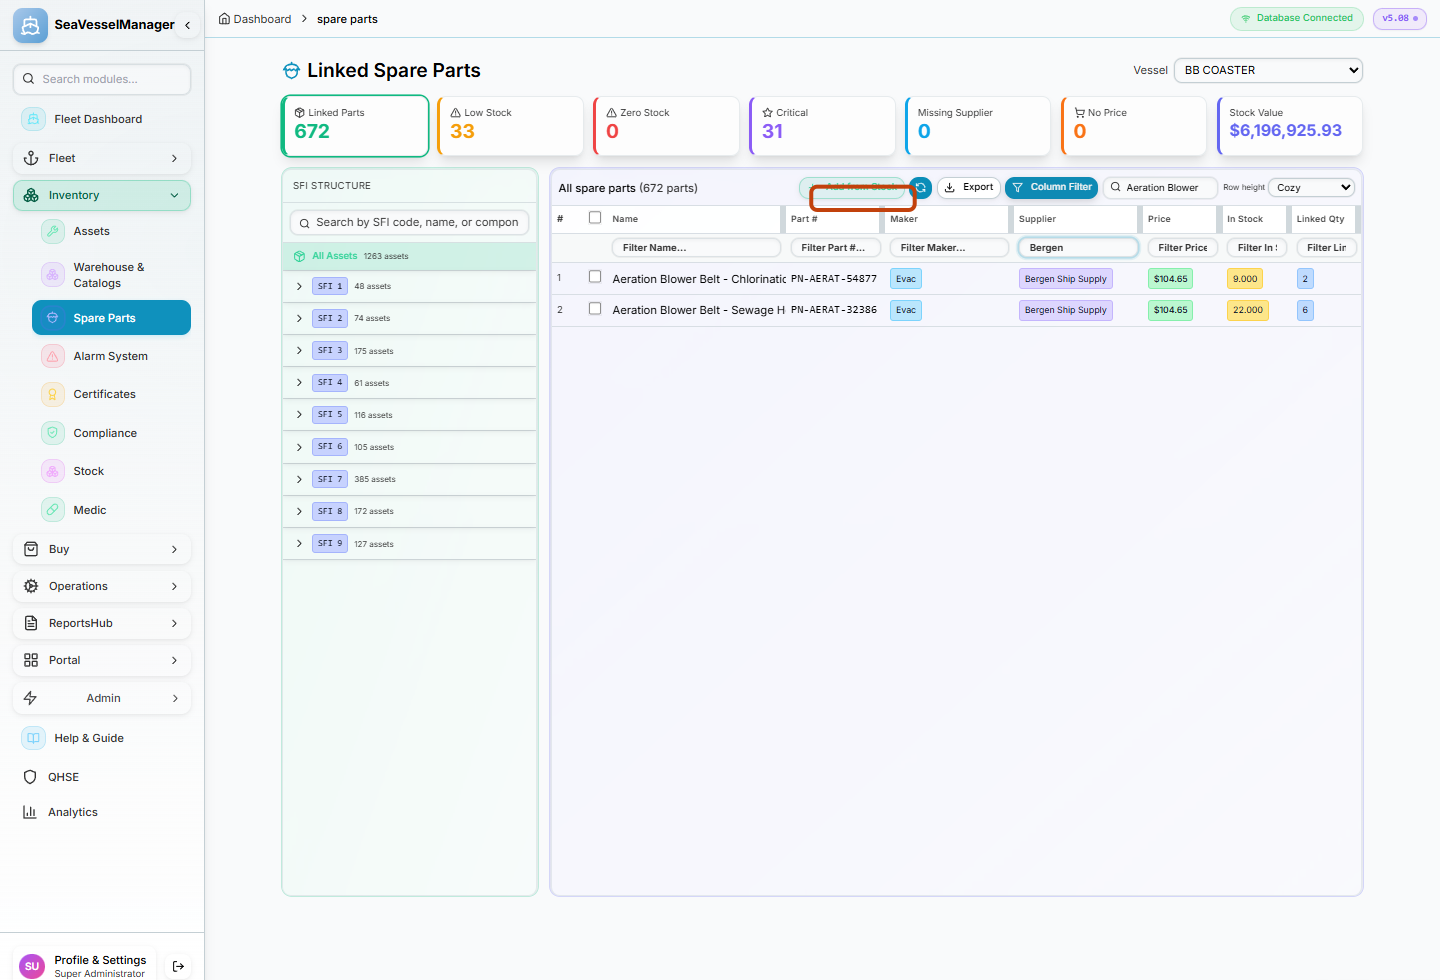
Task: Click the Dashboard home breadcrumb icon
Action: pos(225,19)
